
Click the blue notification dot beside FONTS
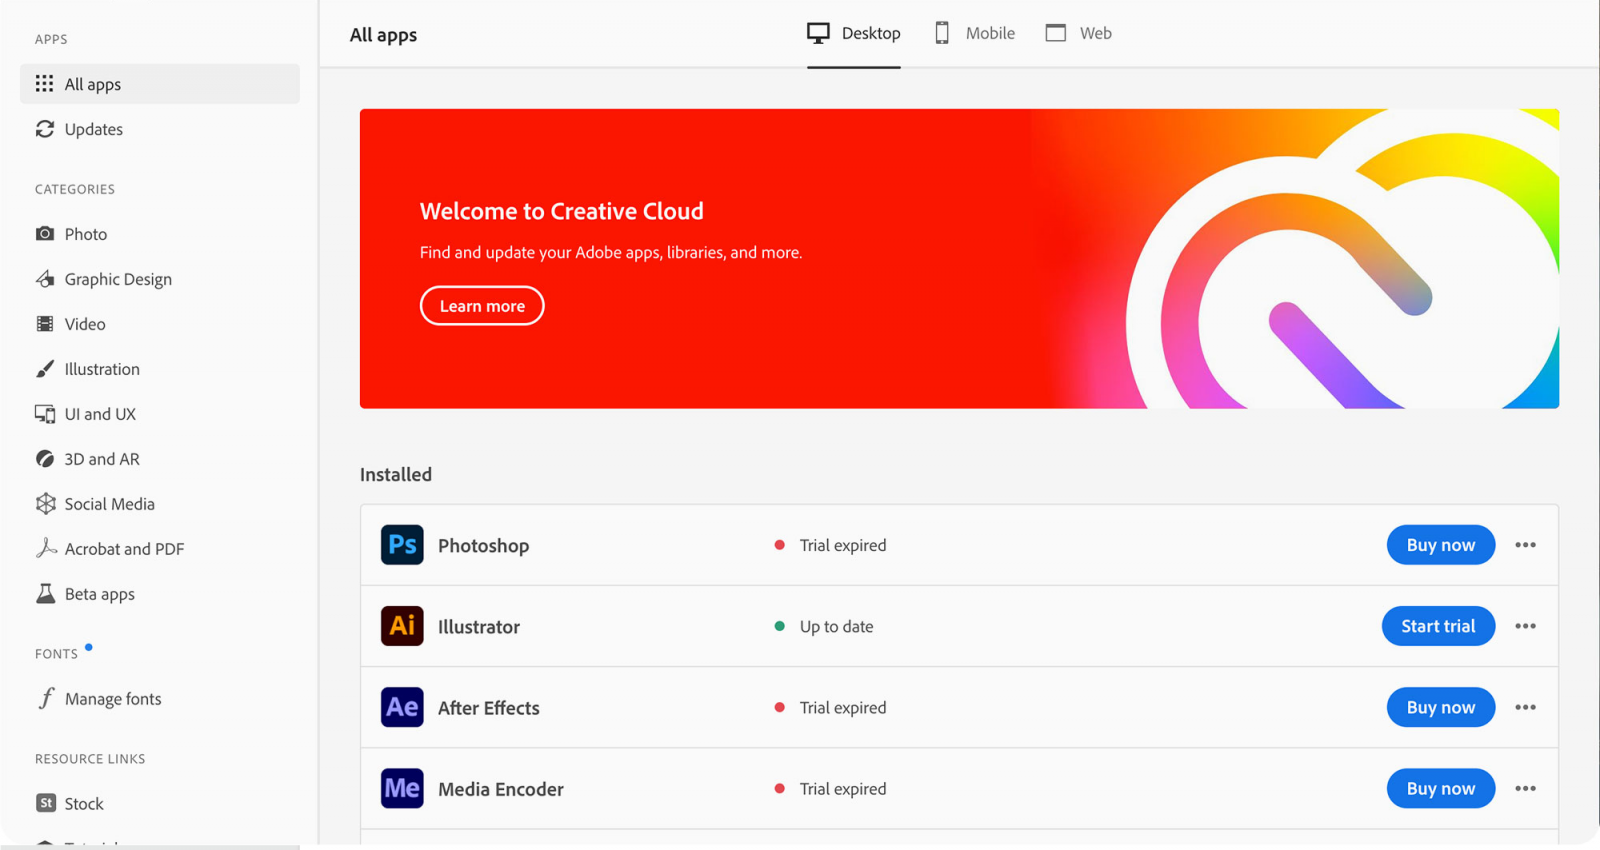point(89,647)
